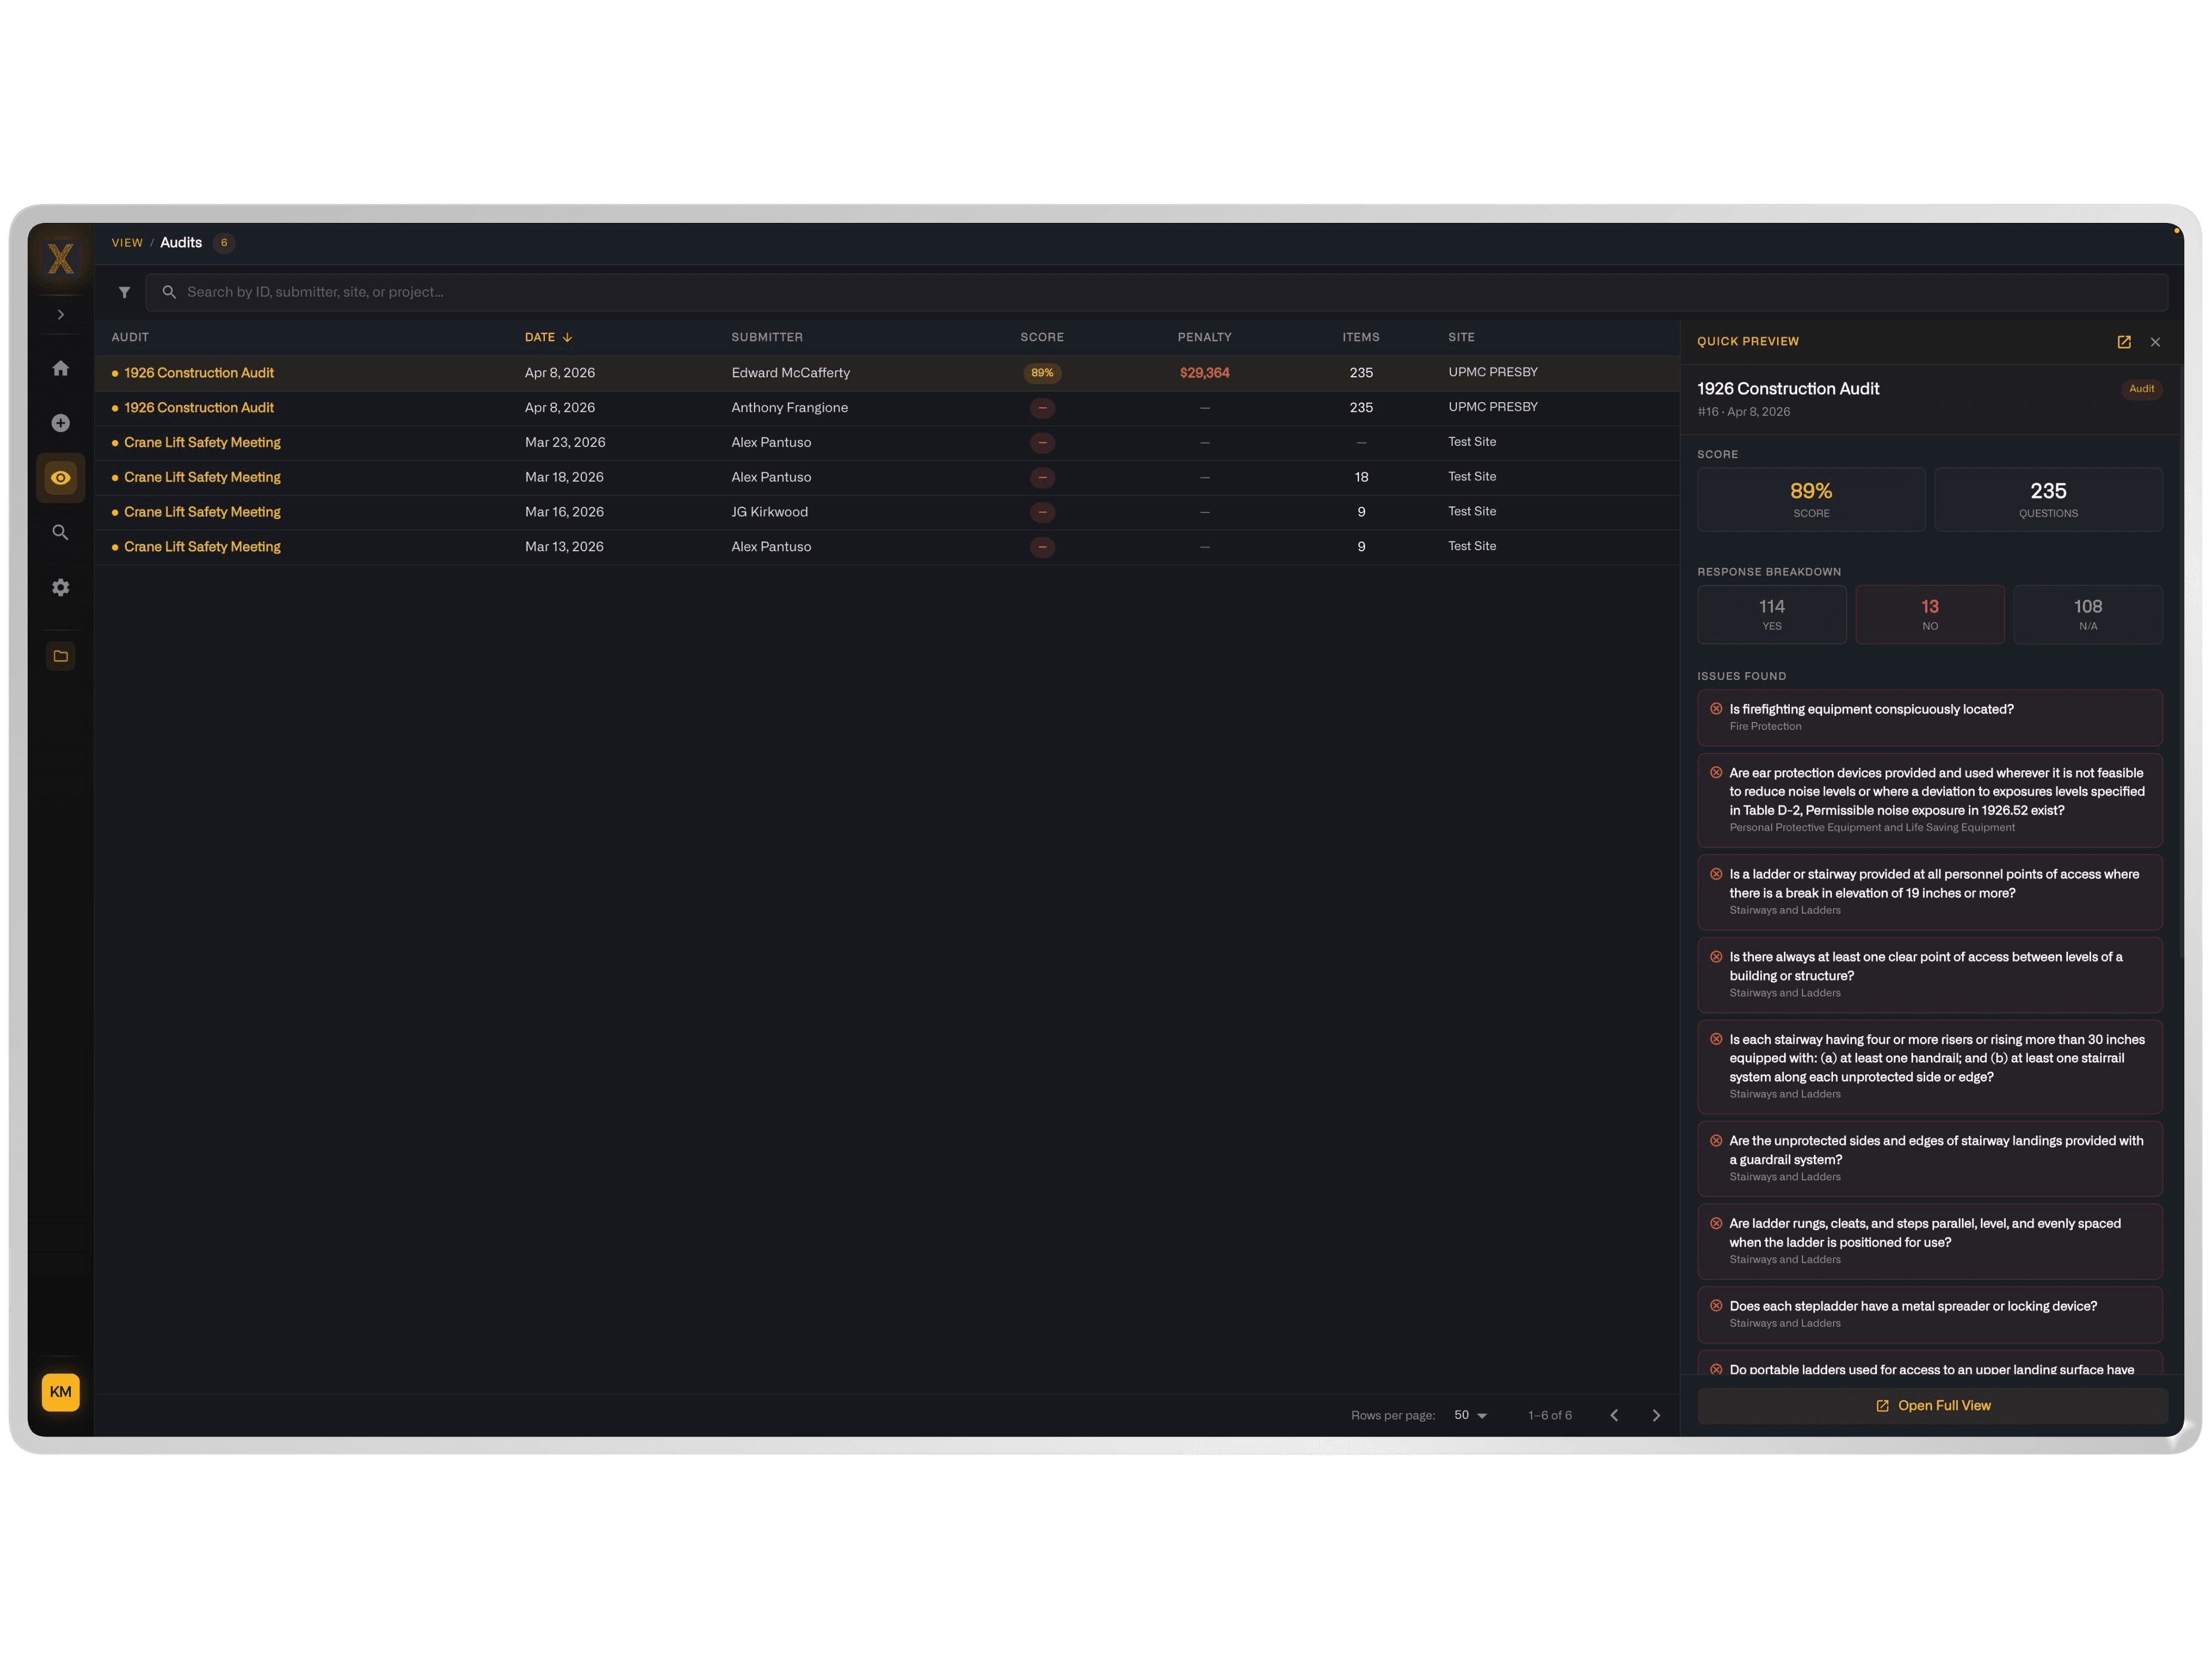2212x1659 pixels.
Task: Click the Audit tag badge in preview
Action: (x=2141, y=389)
